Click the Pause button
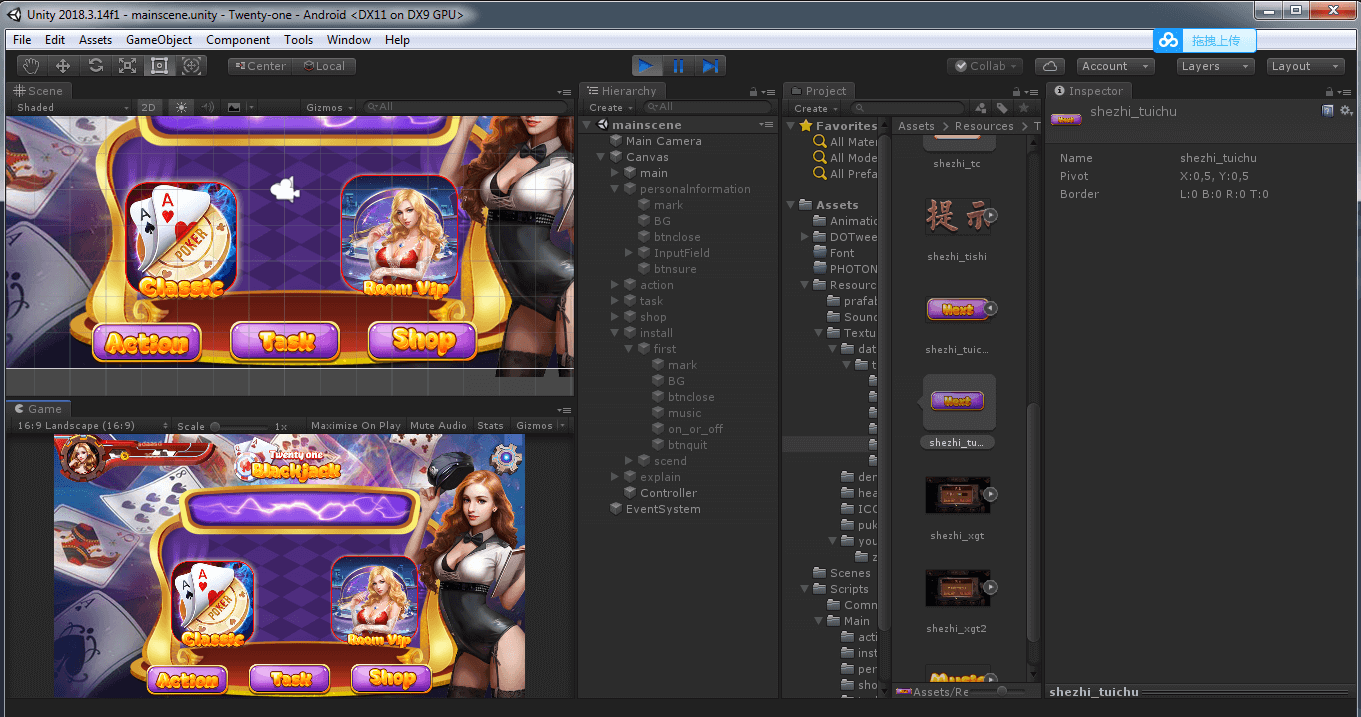This screenshot has width=1361, height=717. click(x=678, y=66)
